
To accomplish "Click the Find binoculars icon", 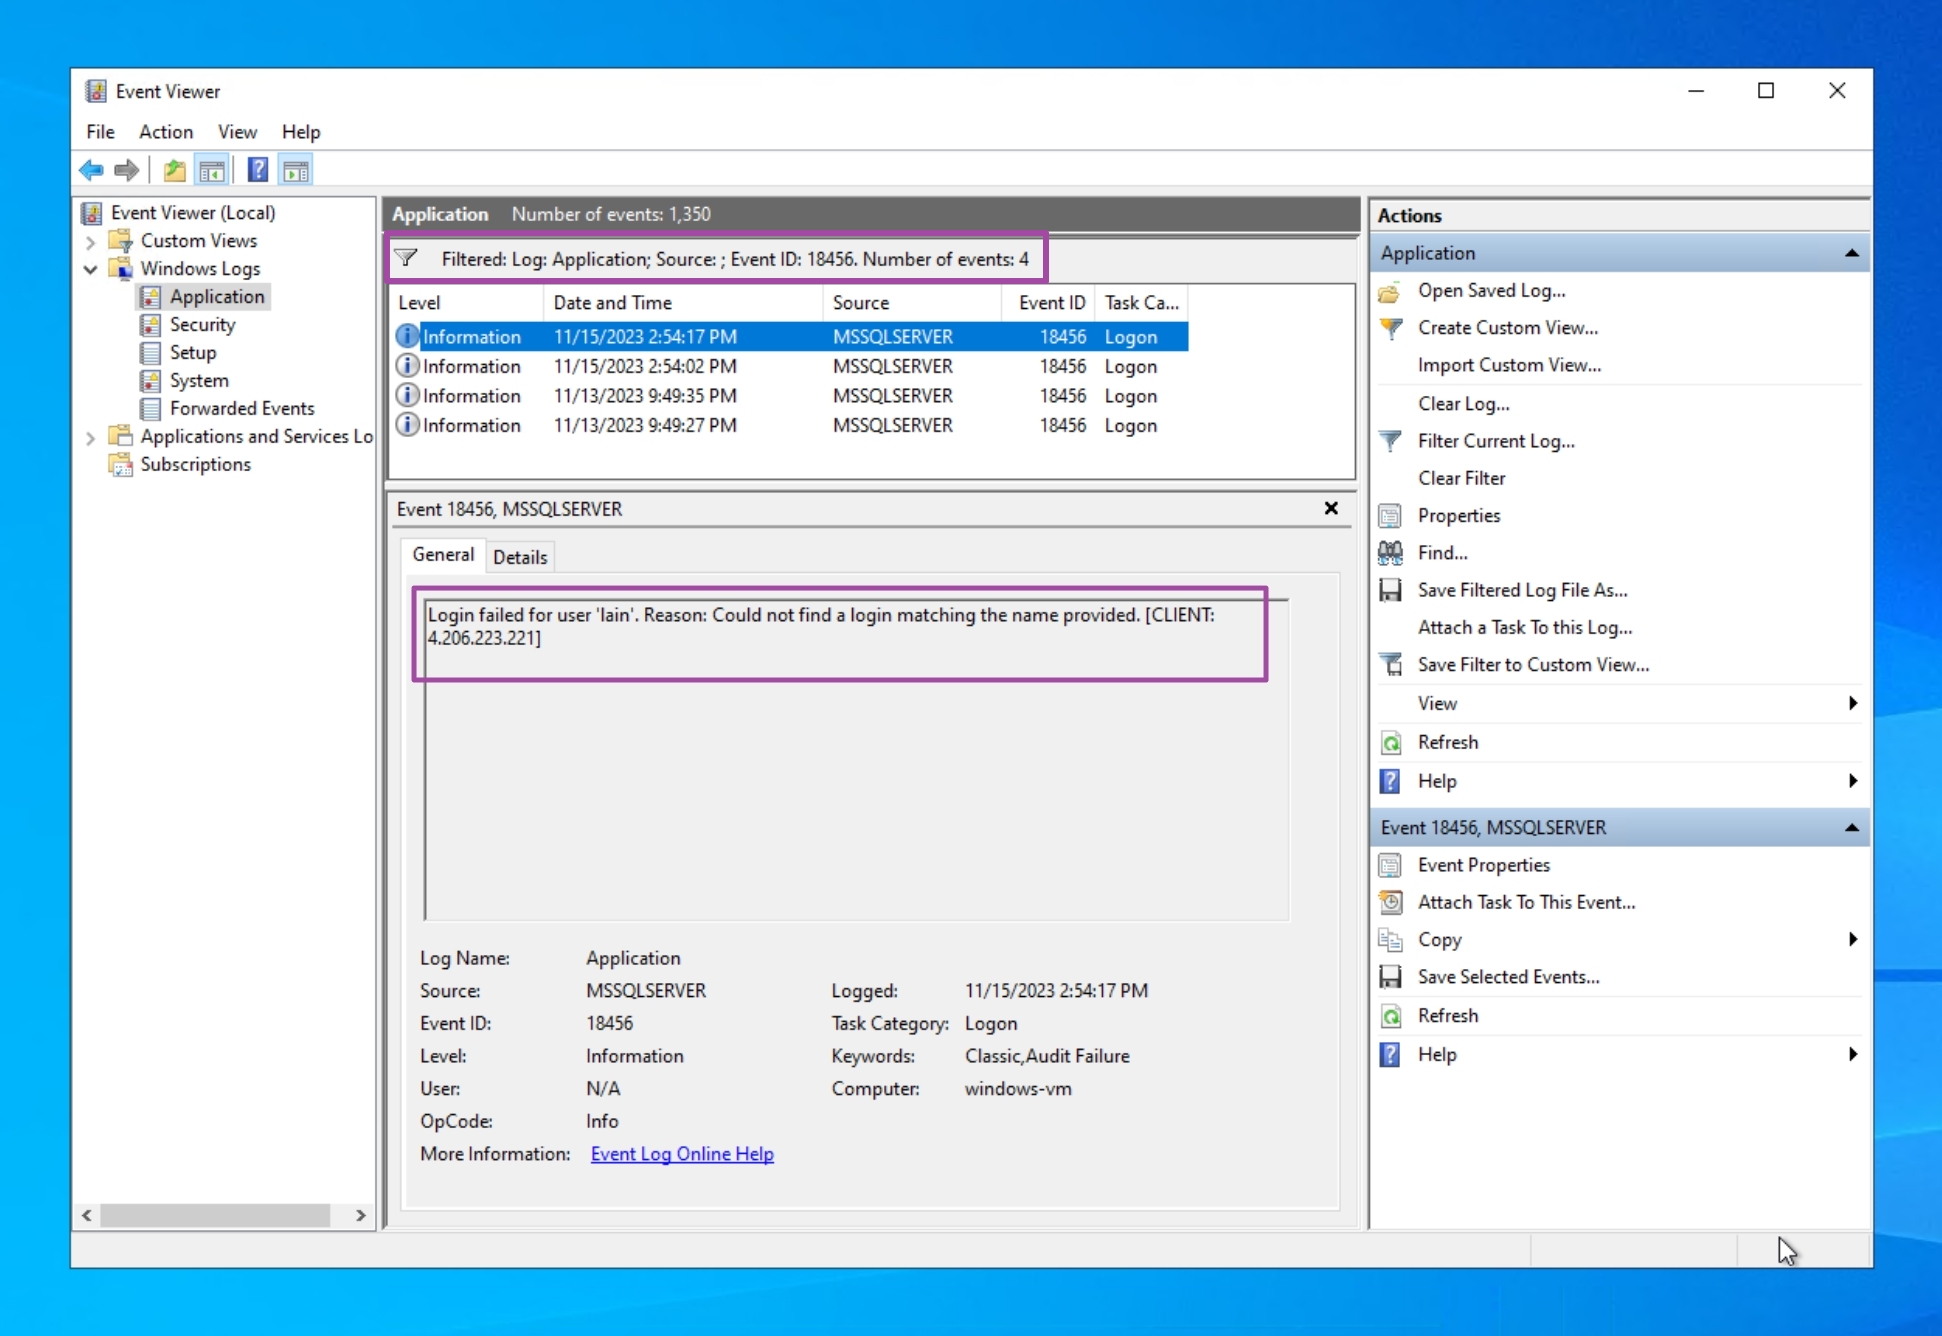I will pyautogui.click(x=1390, y=553).
